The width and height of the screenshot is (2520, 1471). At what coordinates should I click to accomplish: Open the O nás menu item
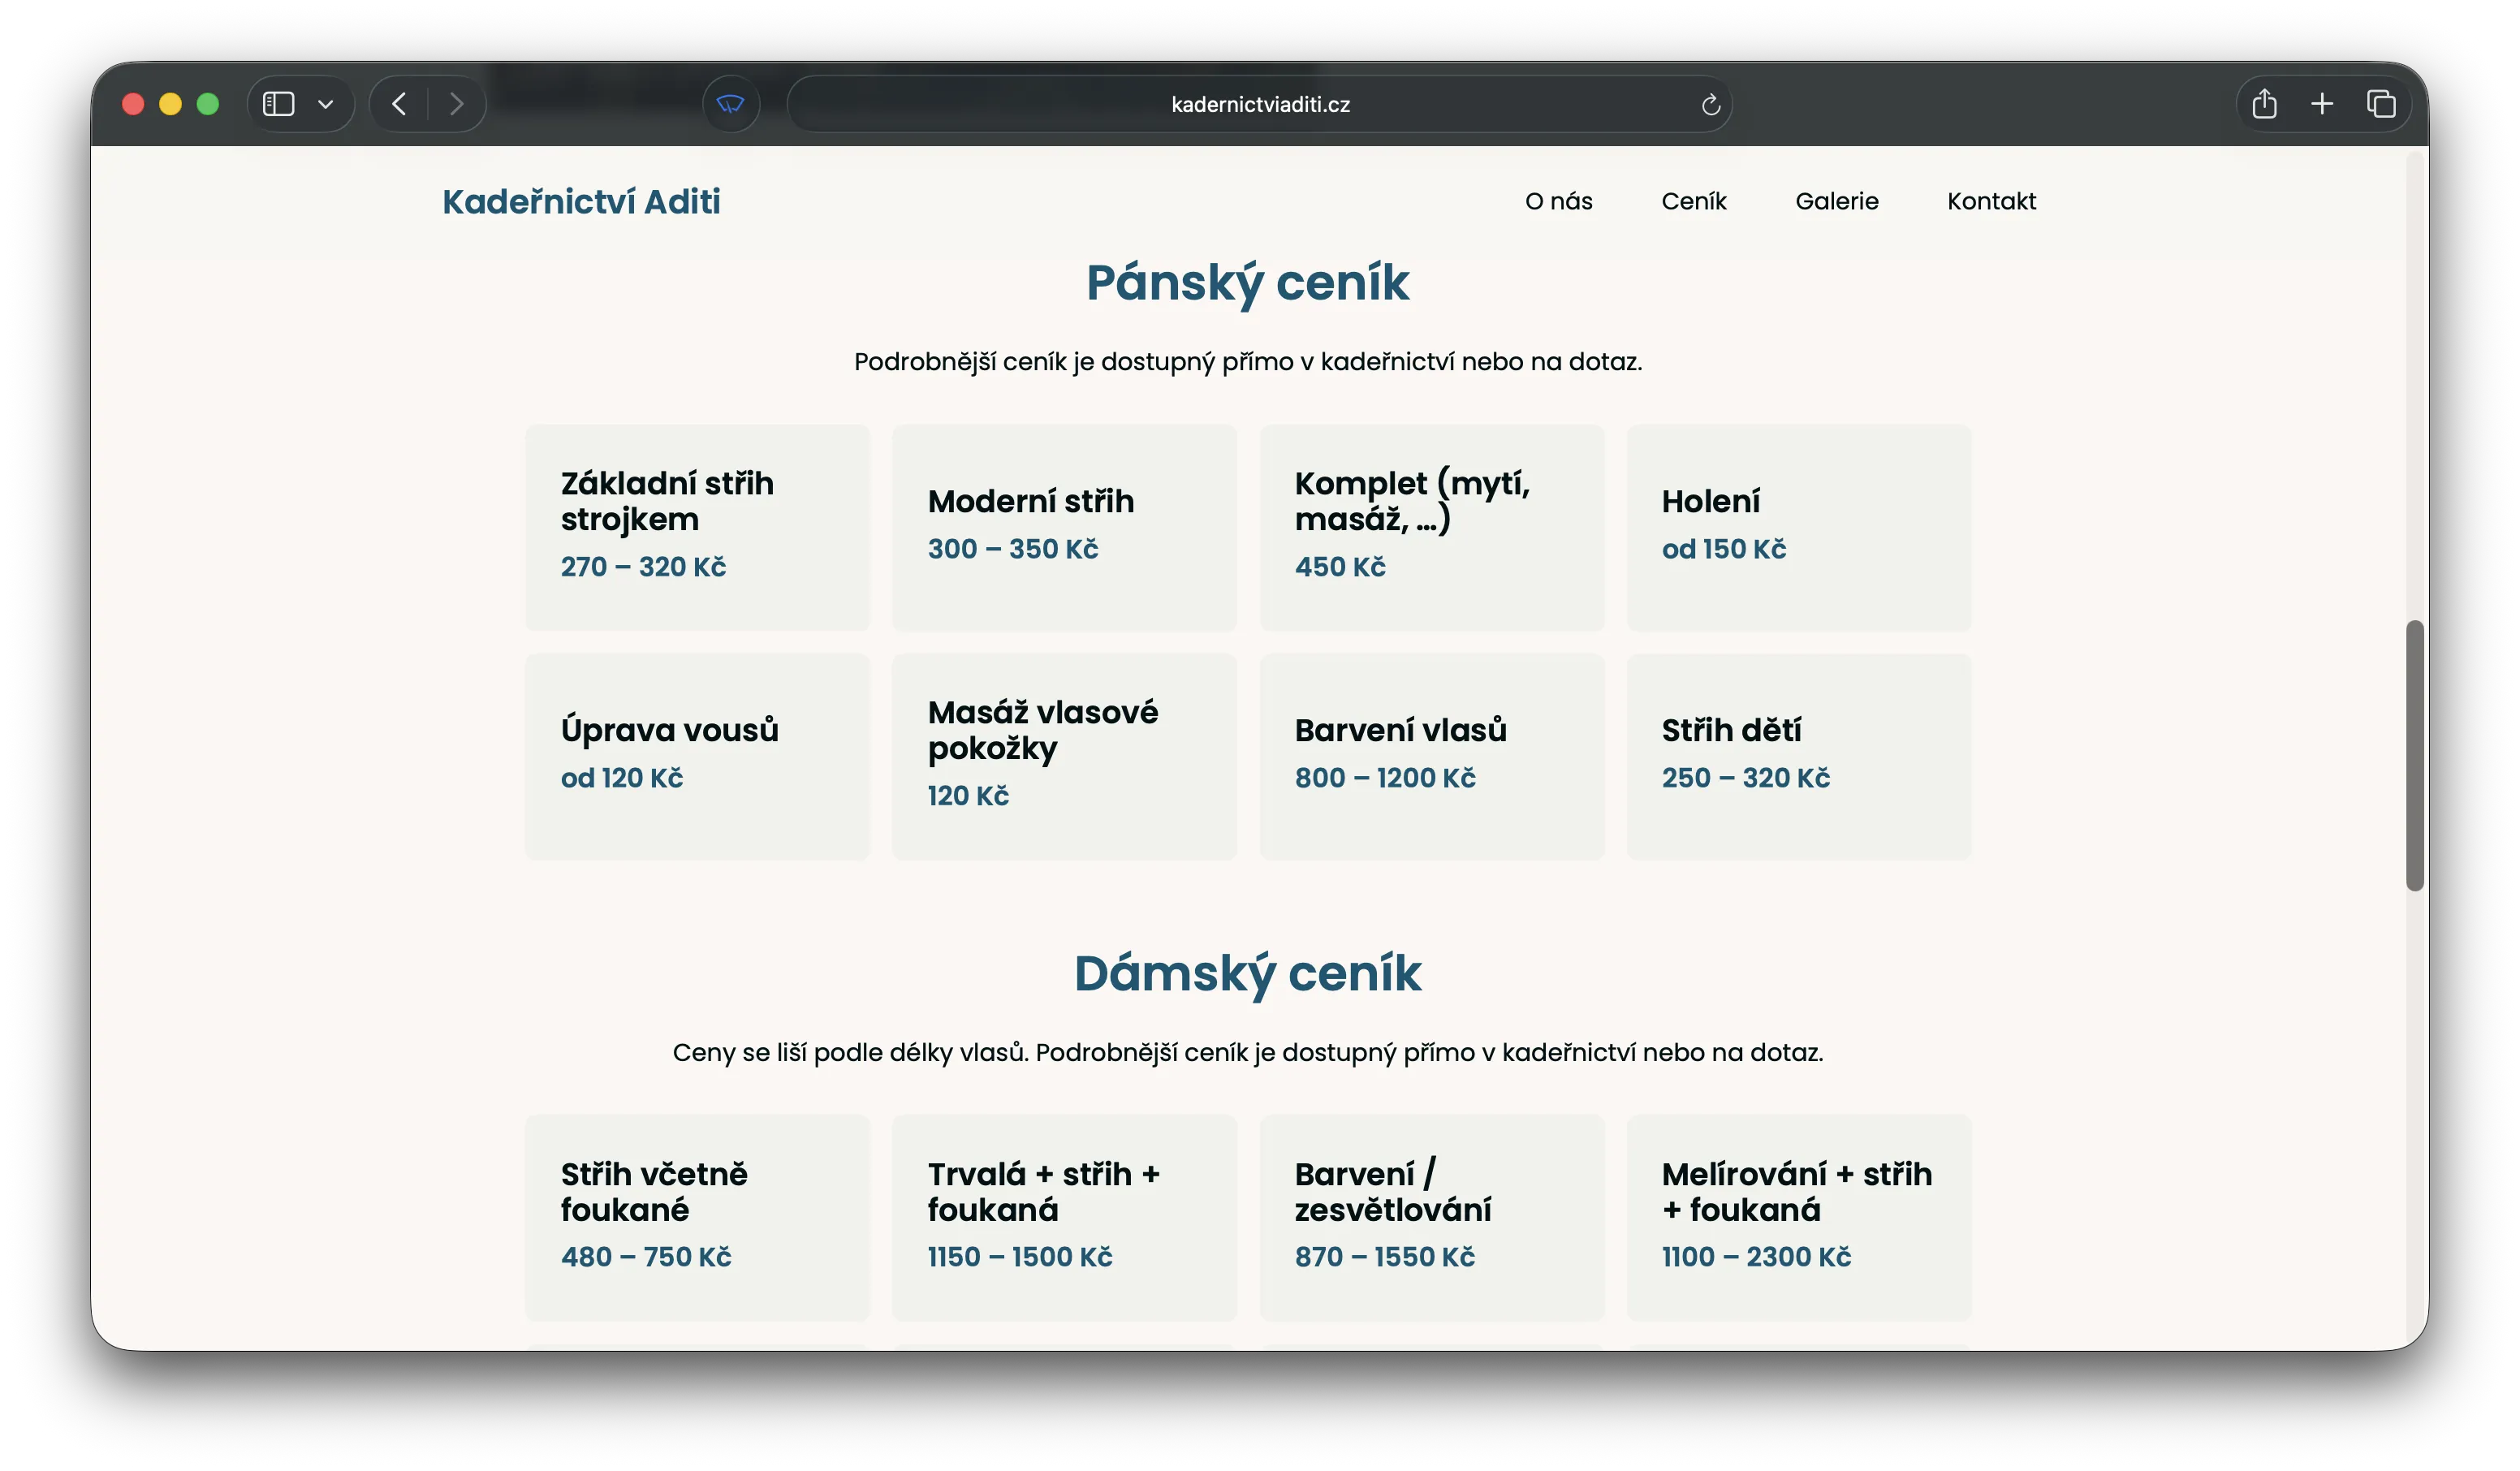1558,201
